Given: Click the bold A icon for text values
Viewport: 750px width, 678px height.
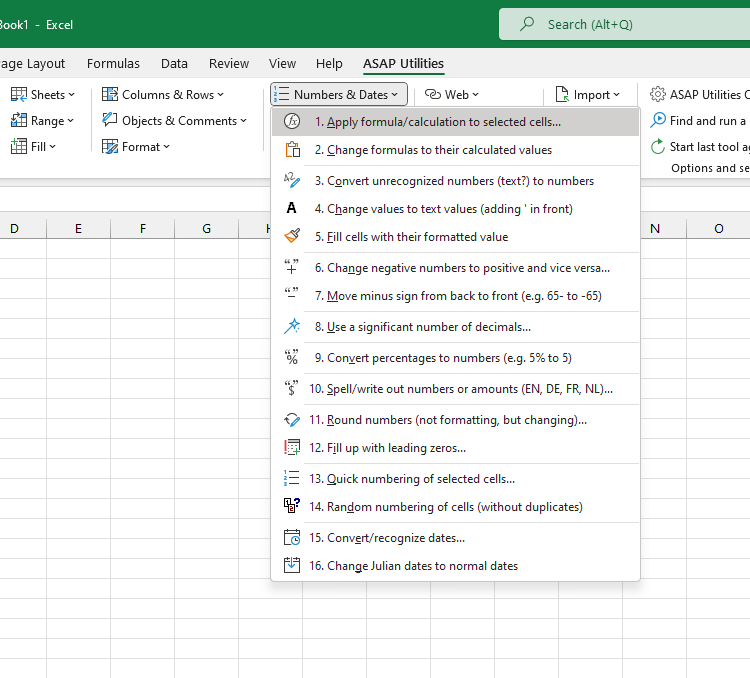Looking at the screenshot, I should pyautogui.click(x=291, y=208).
